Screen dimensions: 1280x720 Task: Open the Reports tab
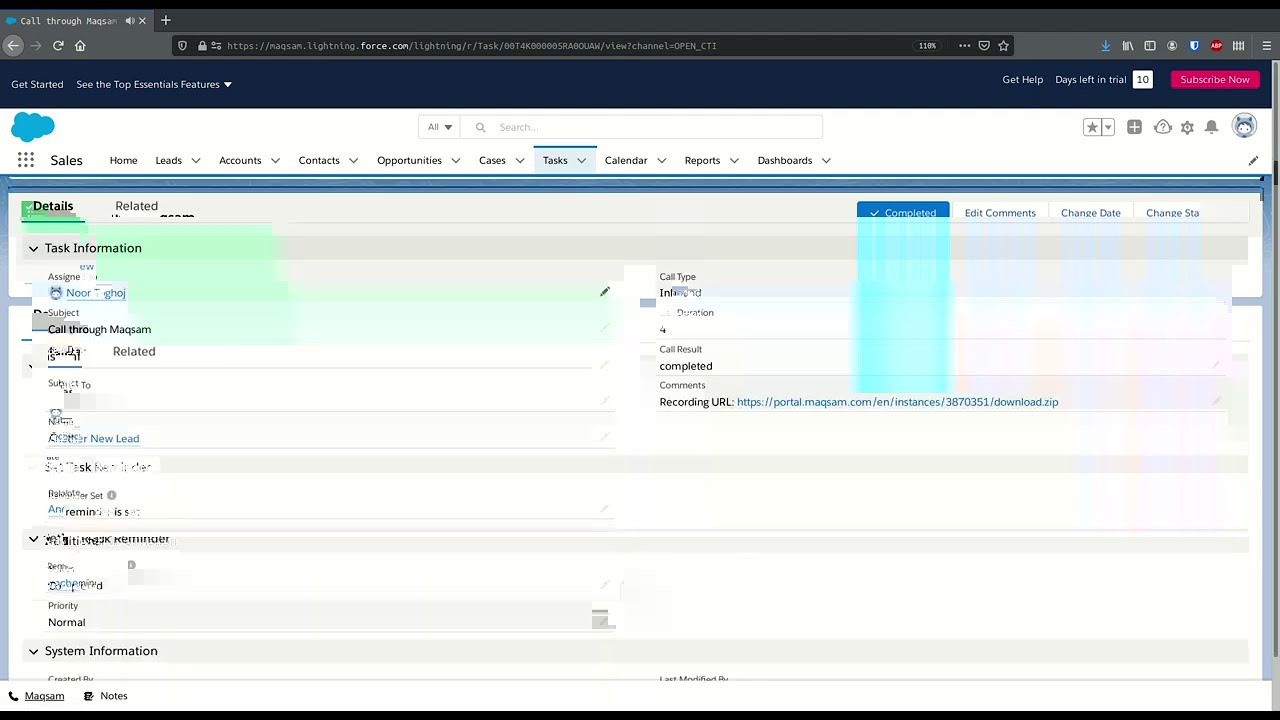(702, 160)
